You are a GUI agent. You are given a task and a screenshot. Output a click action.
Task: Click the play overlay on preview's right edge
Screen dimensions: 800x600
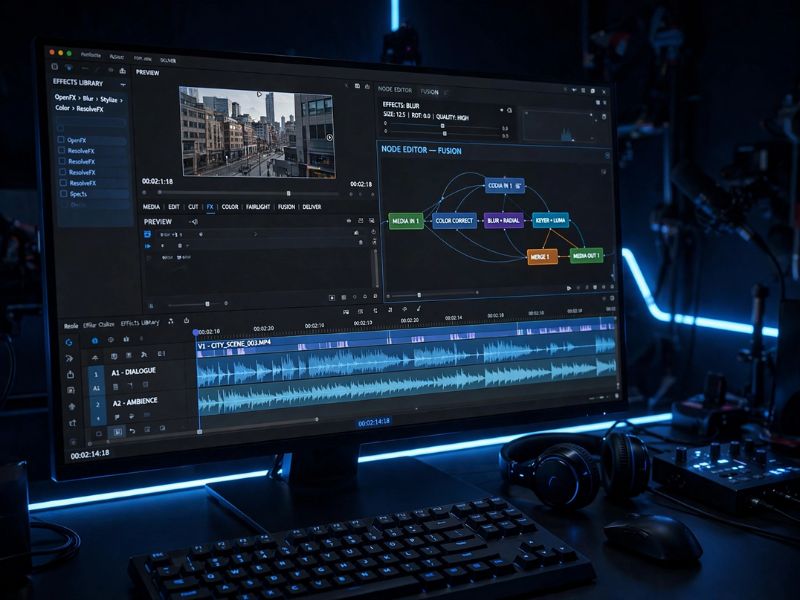click(x=330, y=138)
